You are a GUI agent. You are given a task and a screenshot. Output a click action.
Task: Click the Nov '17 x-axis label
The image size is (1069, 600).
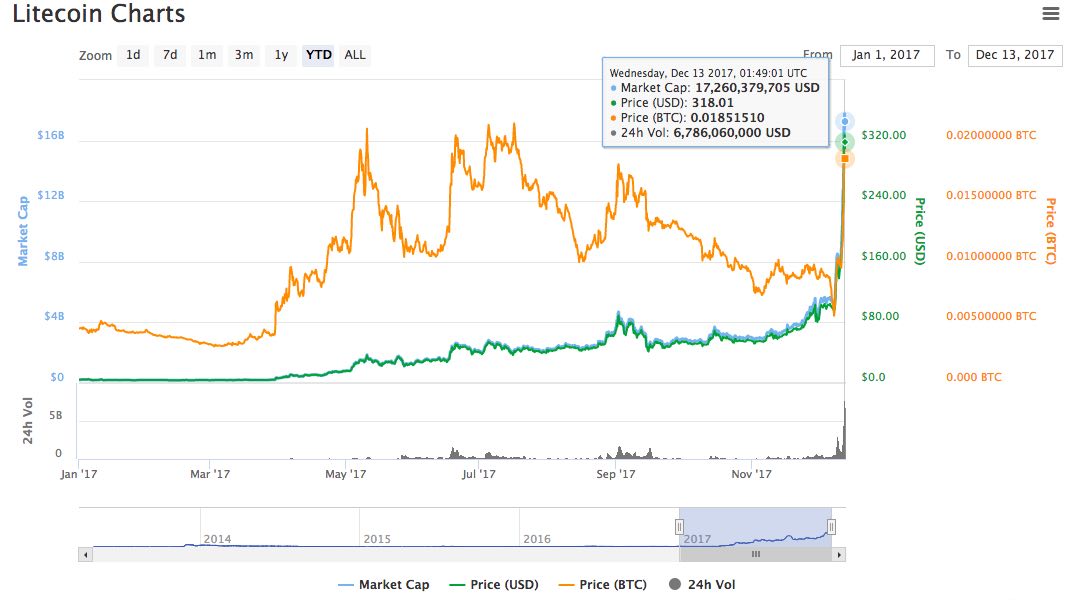pyautogui.click(x=751, y=474)
